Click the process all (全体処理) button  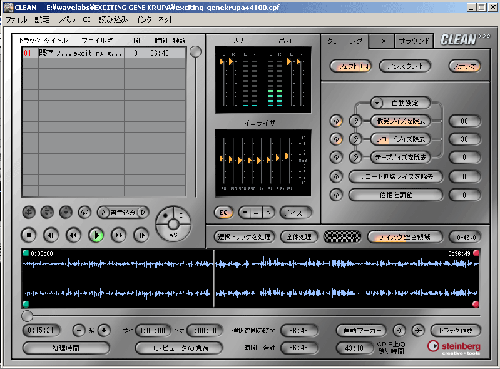[x=299, y=237]
